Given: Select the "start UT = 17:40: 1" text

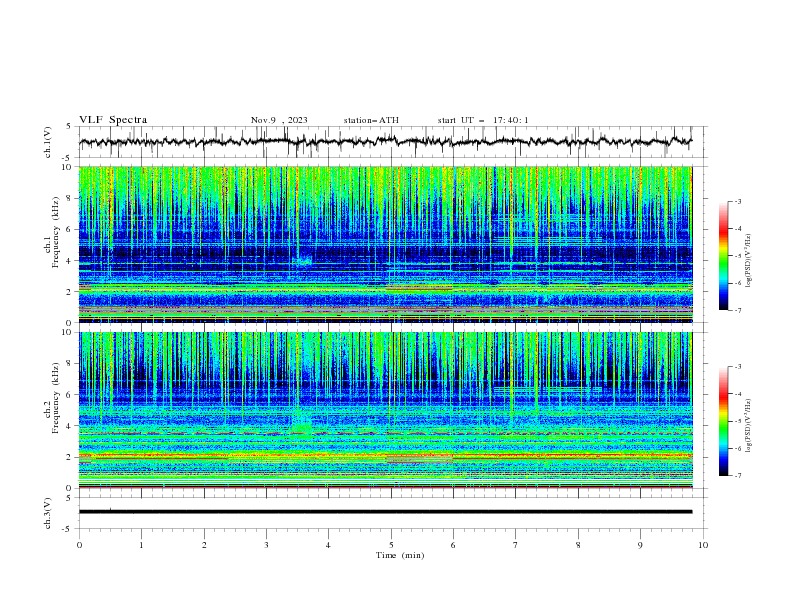Looking at the screenshot, I should [483, 120].
